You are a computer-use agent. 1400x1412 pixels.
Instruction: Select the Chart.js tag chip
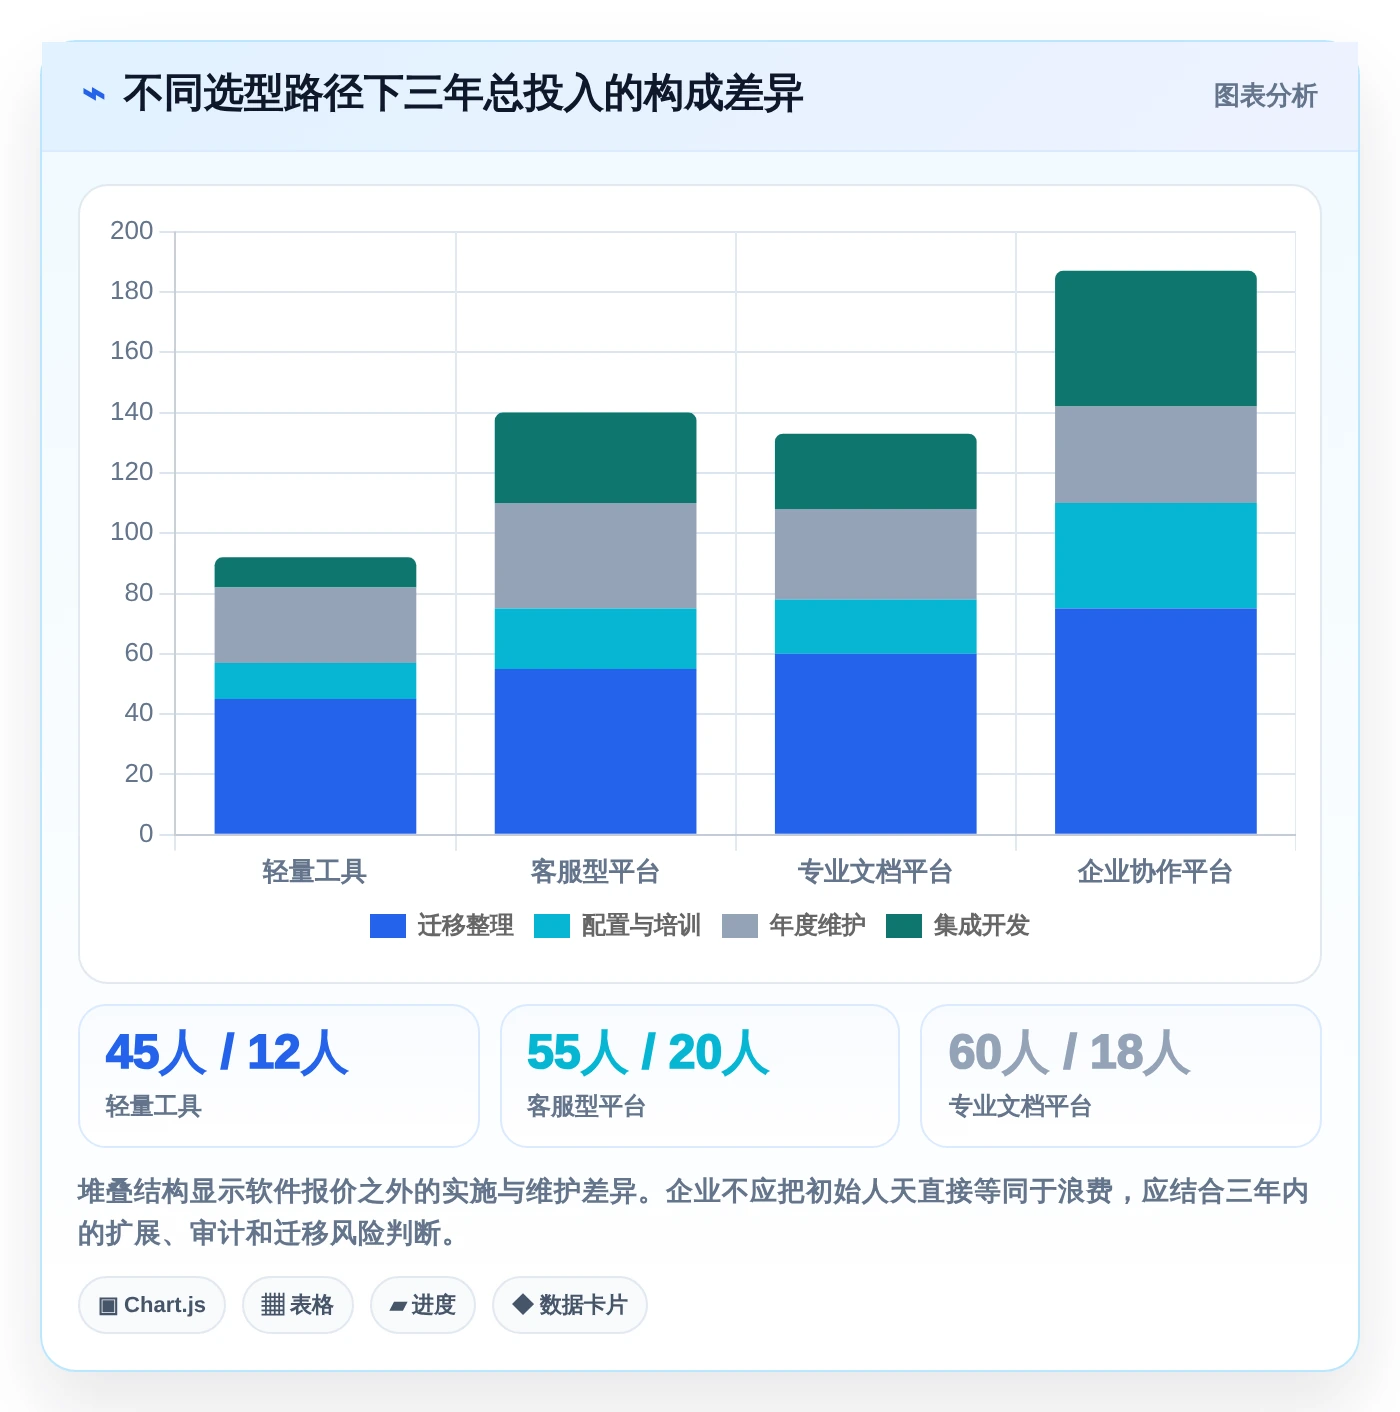click(152, 1305)
